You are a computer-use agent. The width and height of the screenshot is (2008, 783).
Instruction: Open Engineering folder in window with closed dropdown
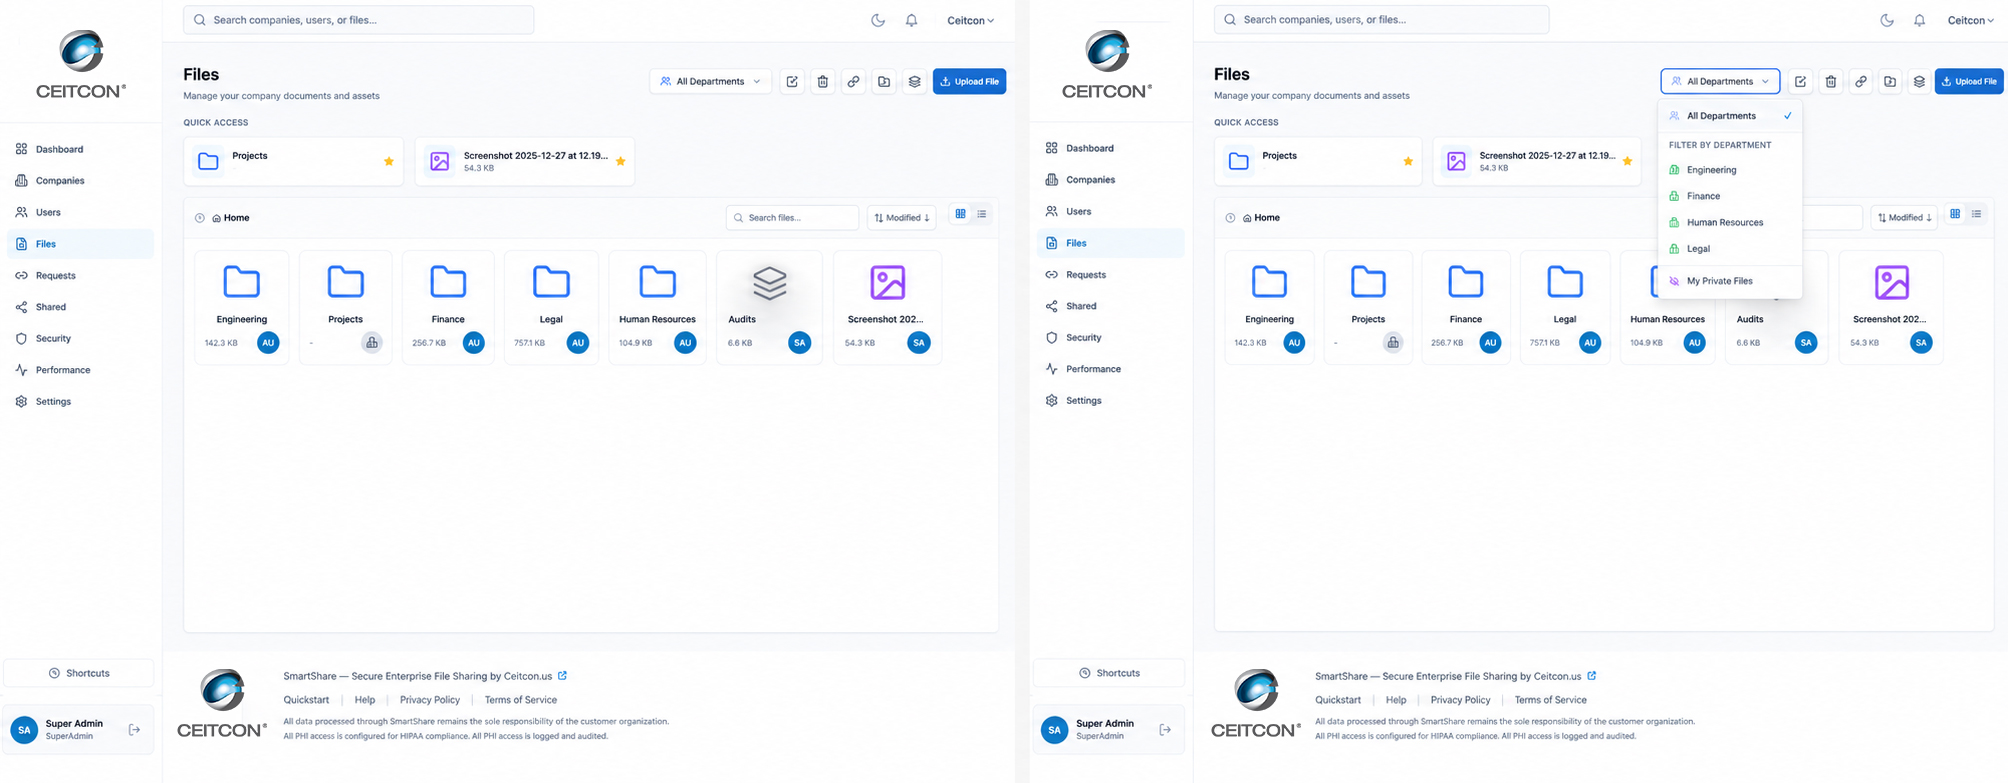(242, 307)
